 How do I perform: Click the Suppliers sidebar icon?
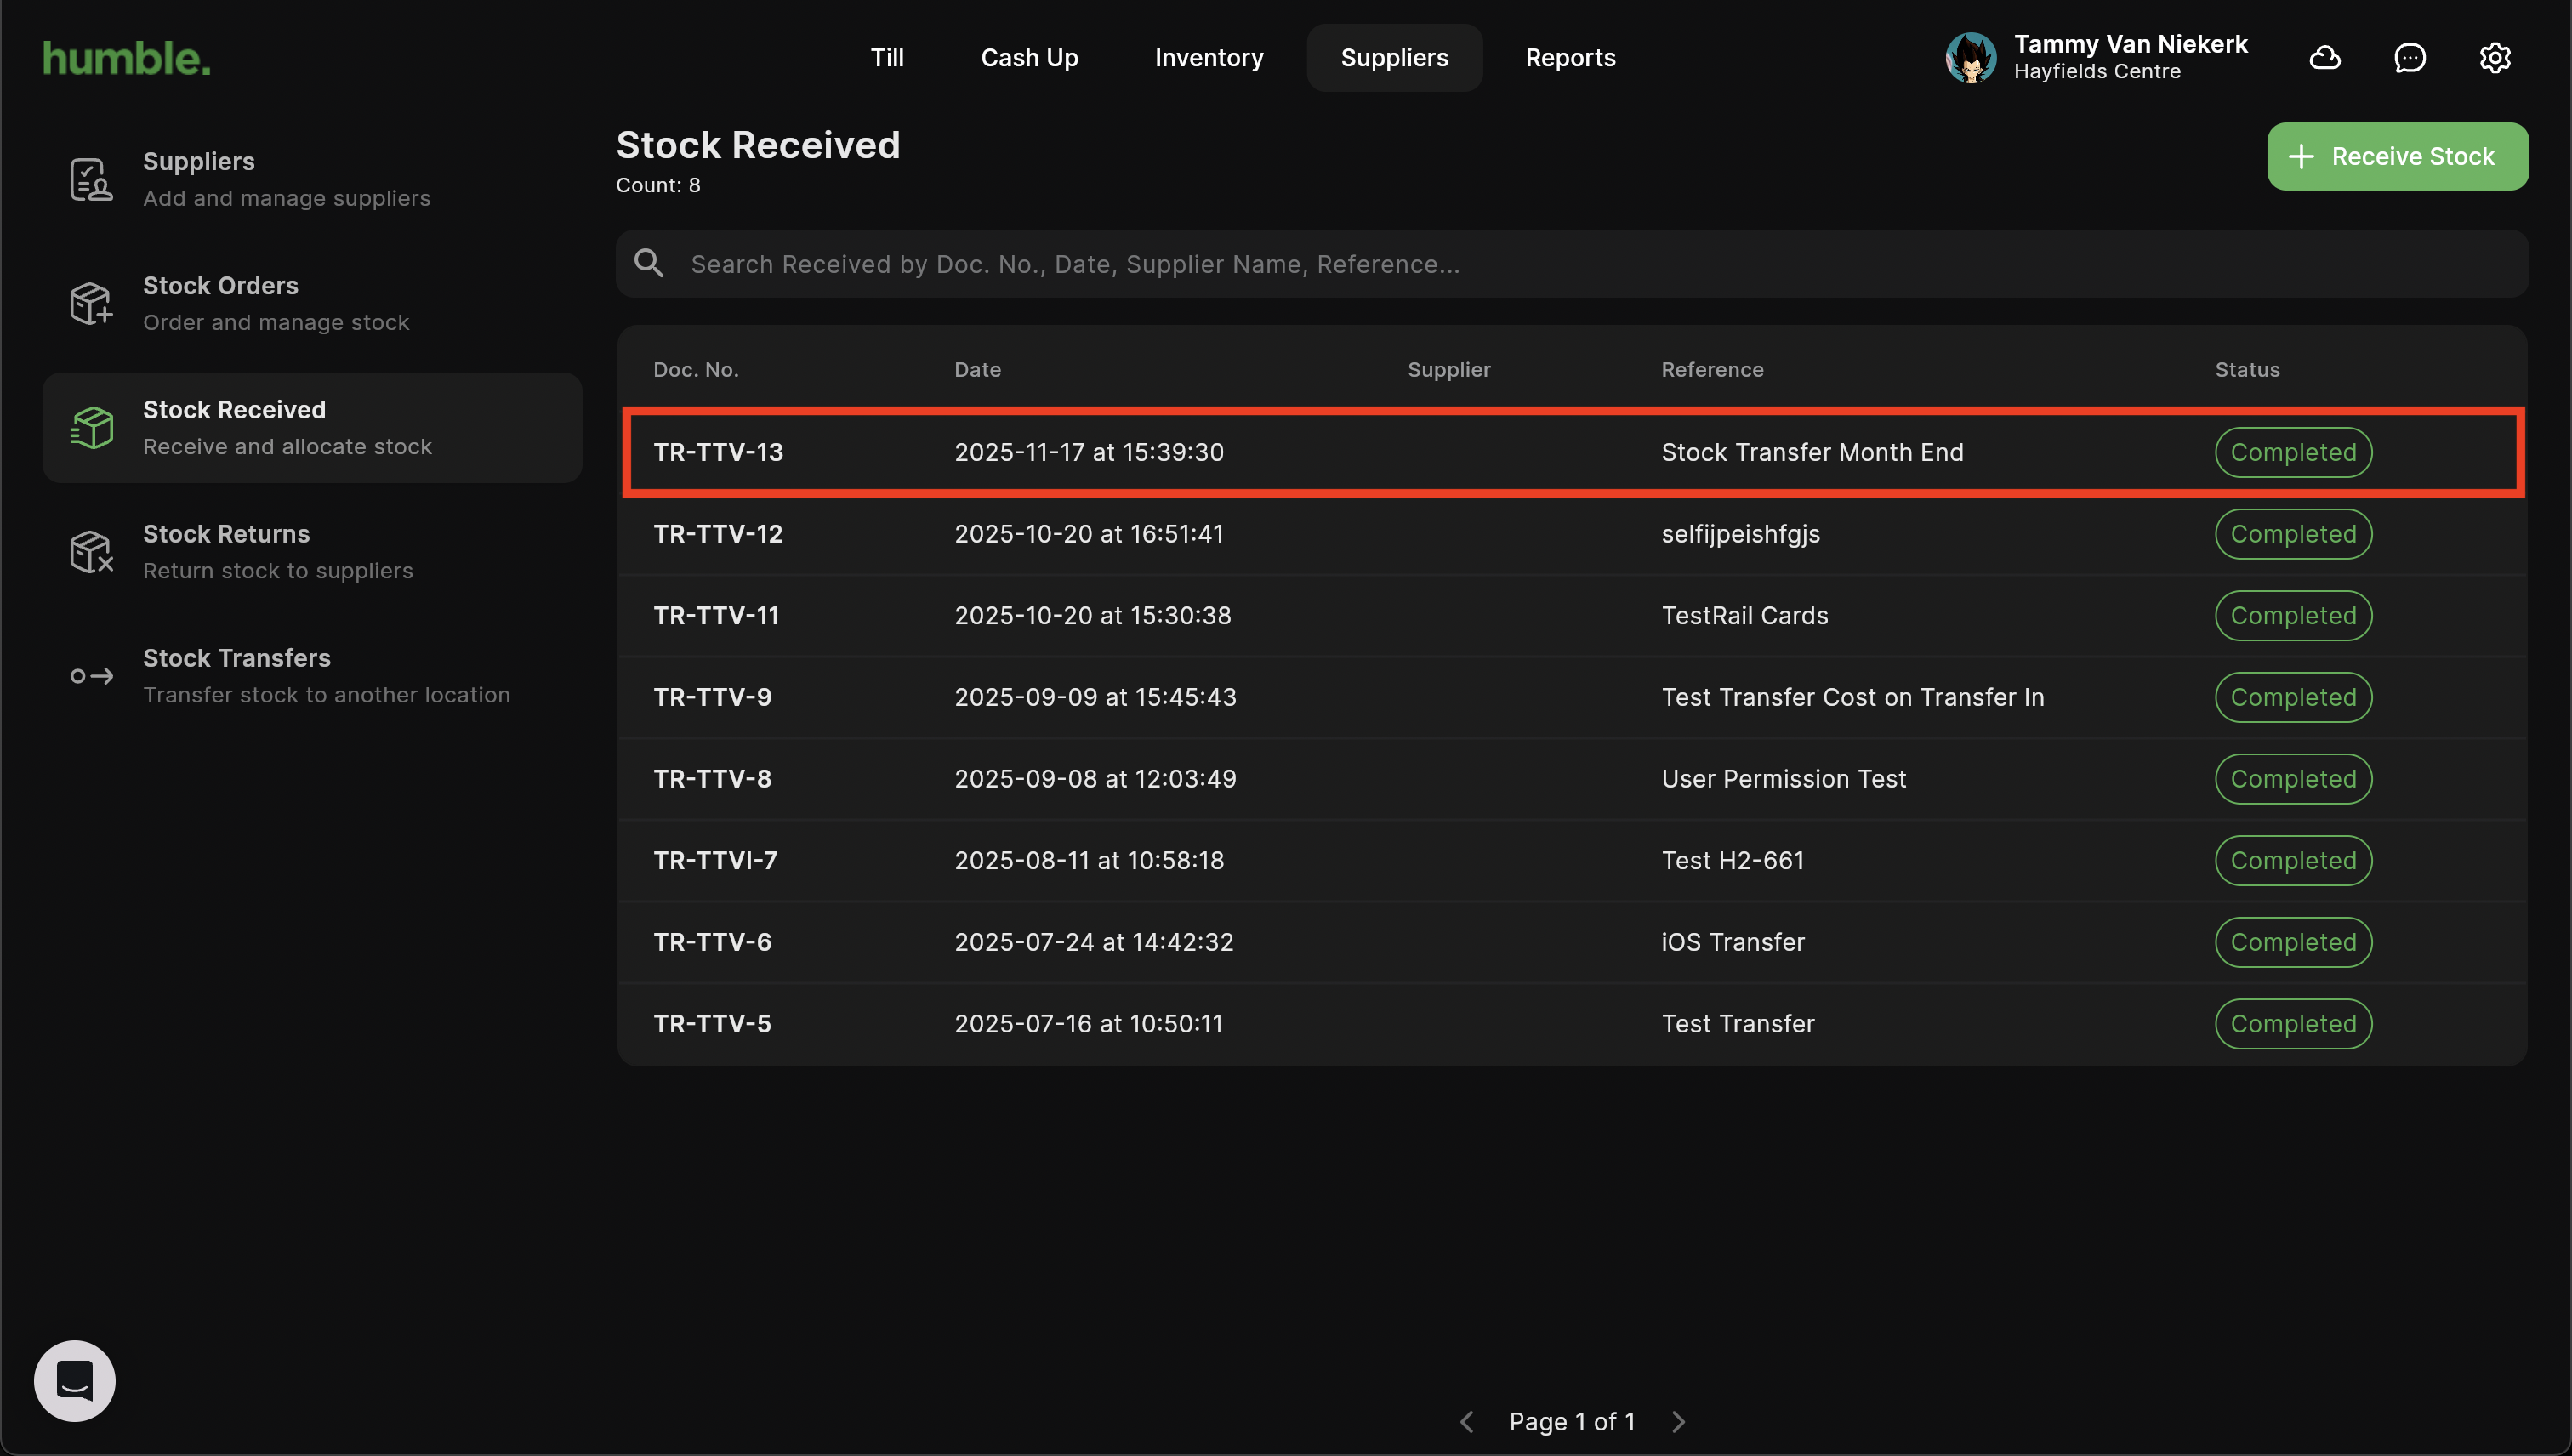click(91, 180)
